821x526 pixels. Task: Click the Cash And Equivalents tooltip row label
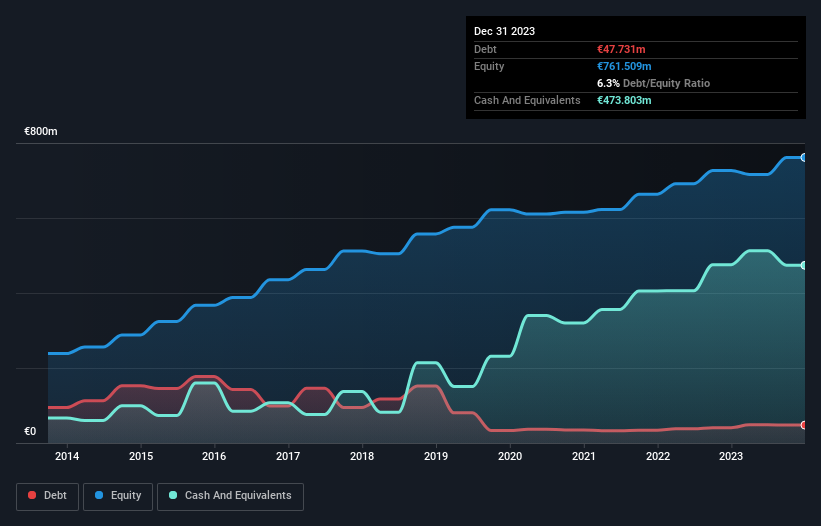click(527, 100)
